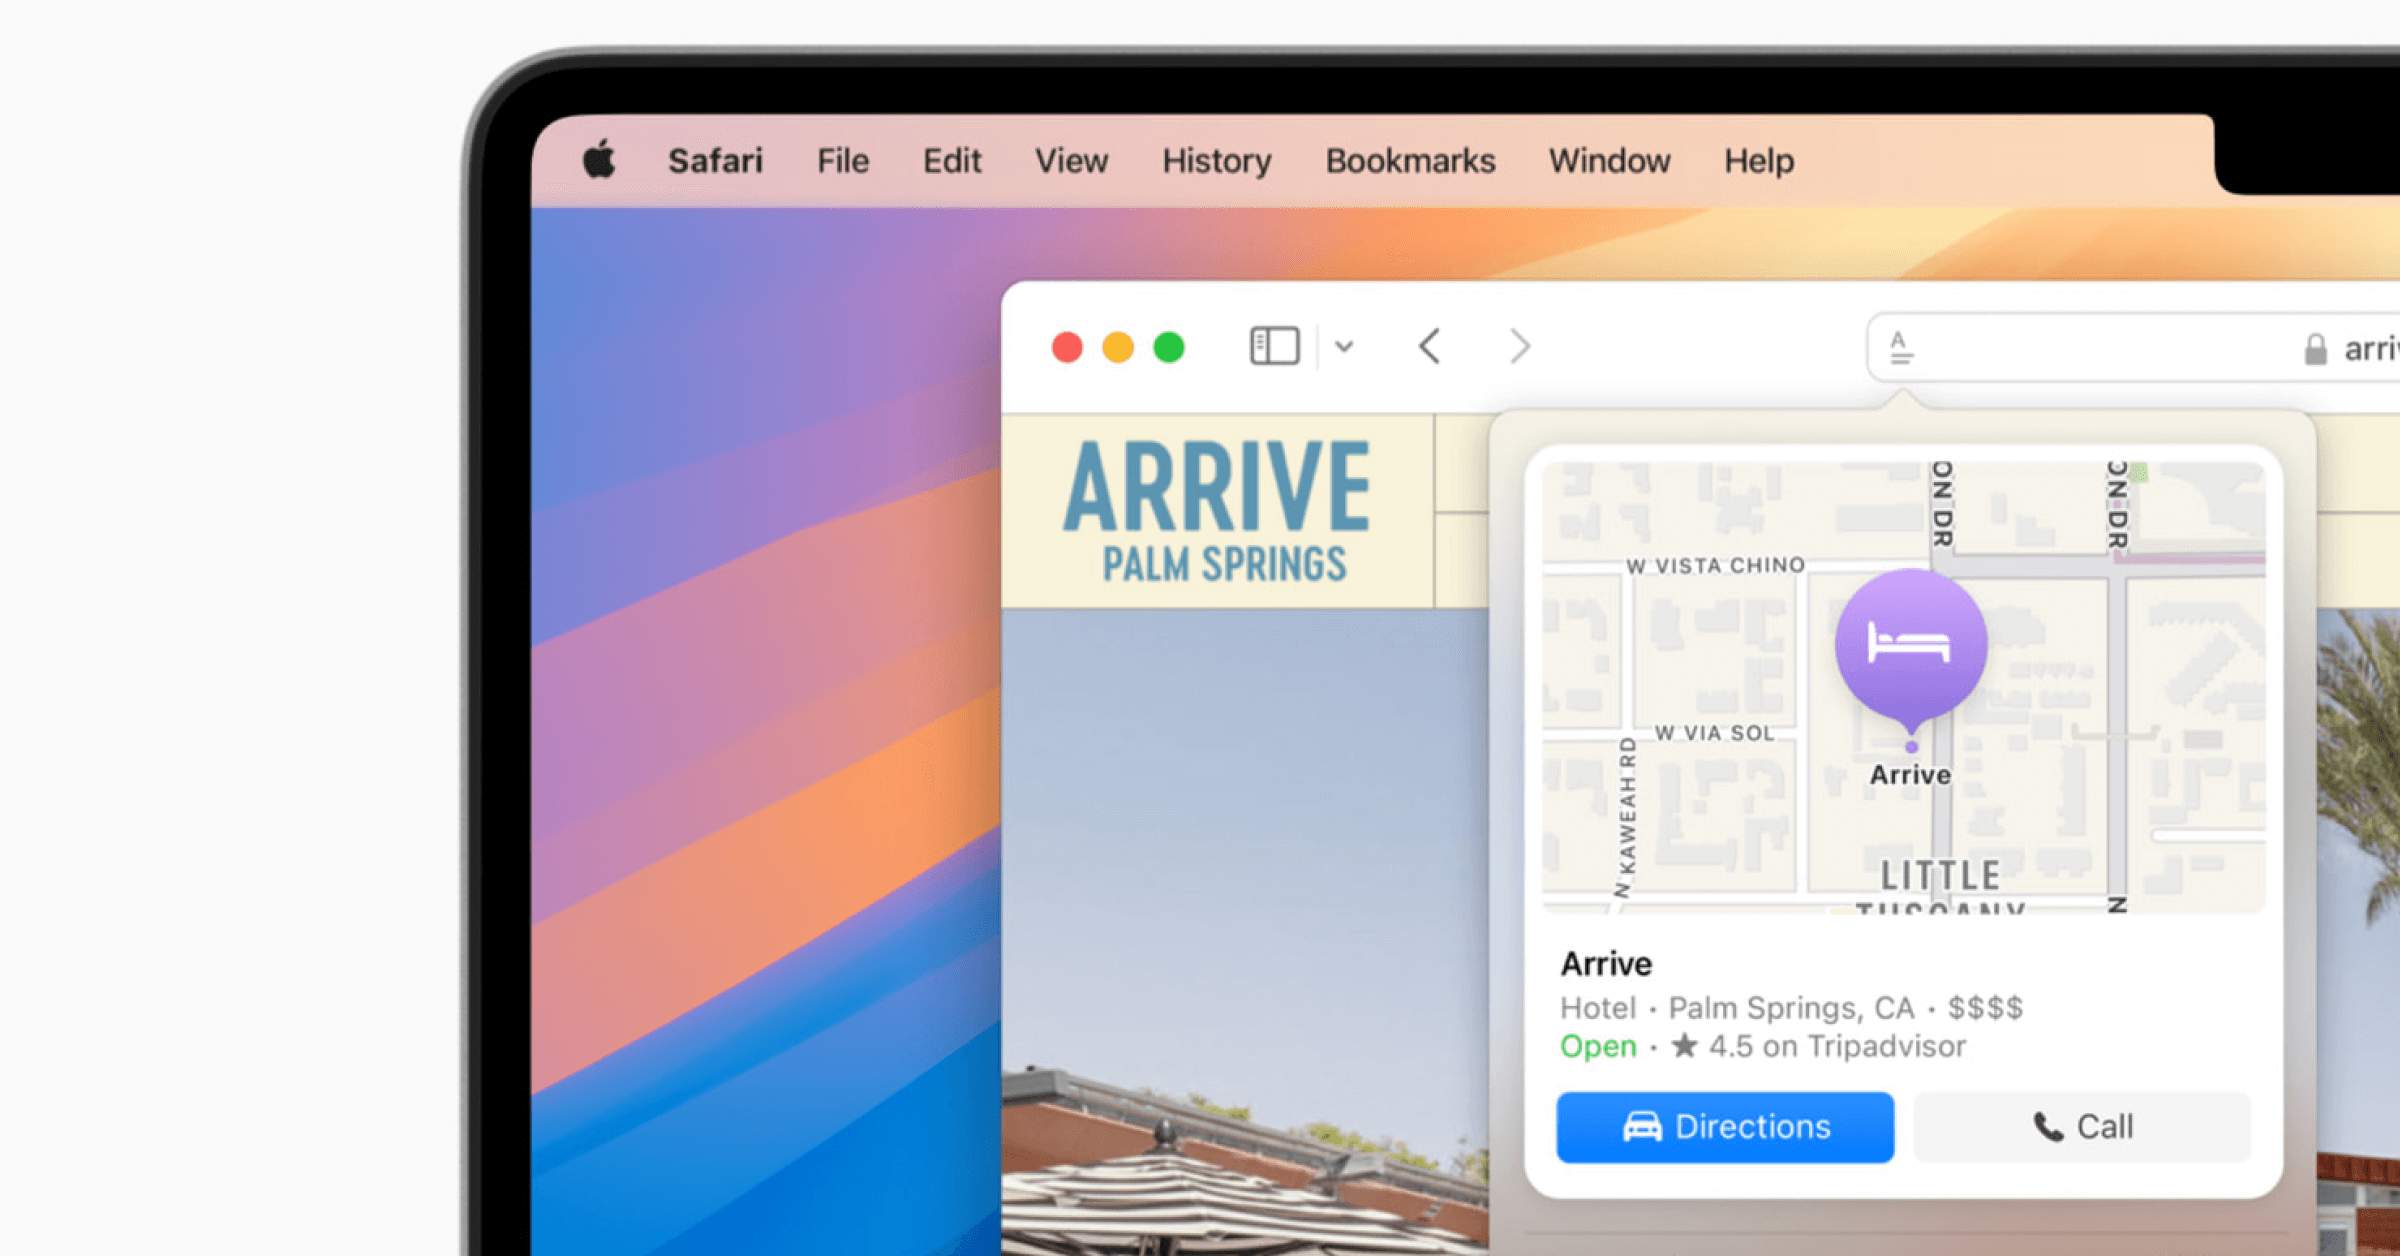
Task: Click the ARRIVE Palm Springs logo
Action: pyautogui.click(x=1218, y=511)
